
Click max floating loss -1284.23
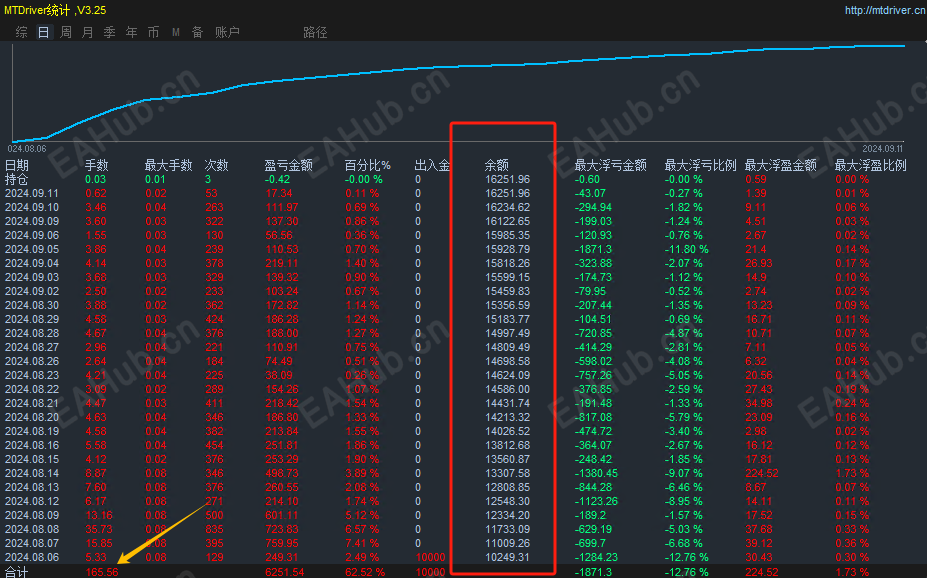pyautogui.click(x=596, y=557)
